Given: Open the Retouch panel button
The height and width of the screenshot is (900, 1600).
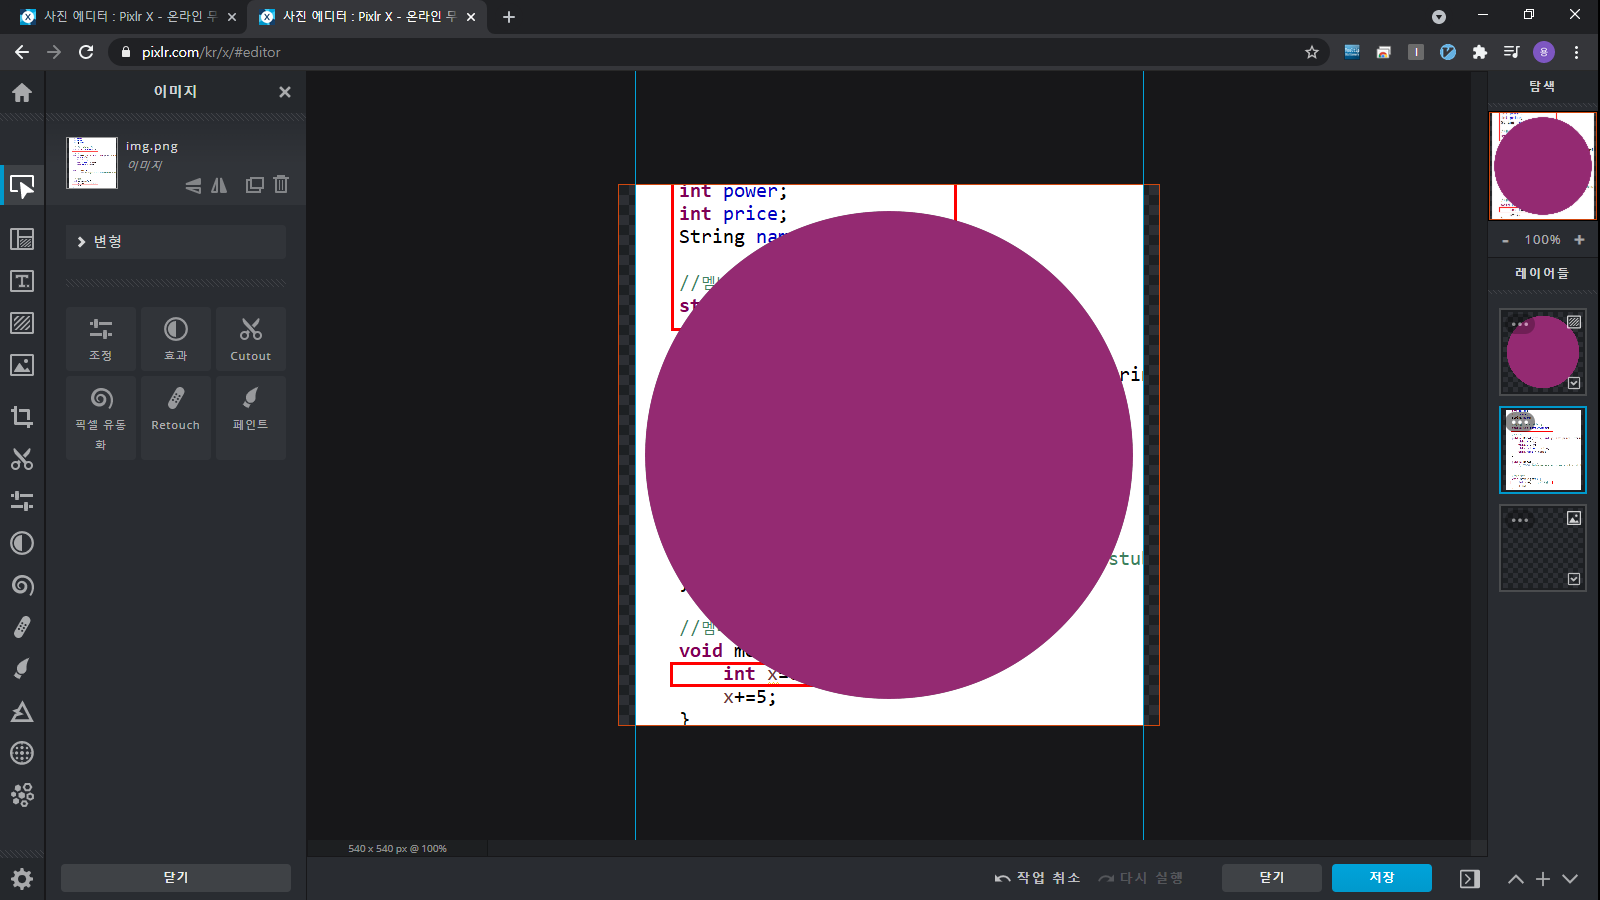Looking at the screenshot, I should tap(176, 418).
